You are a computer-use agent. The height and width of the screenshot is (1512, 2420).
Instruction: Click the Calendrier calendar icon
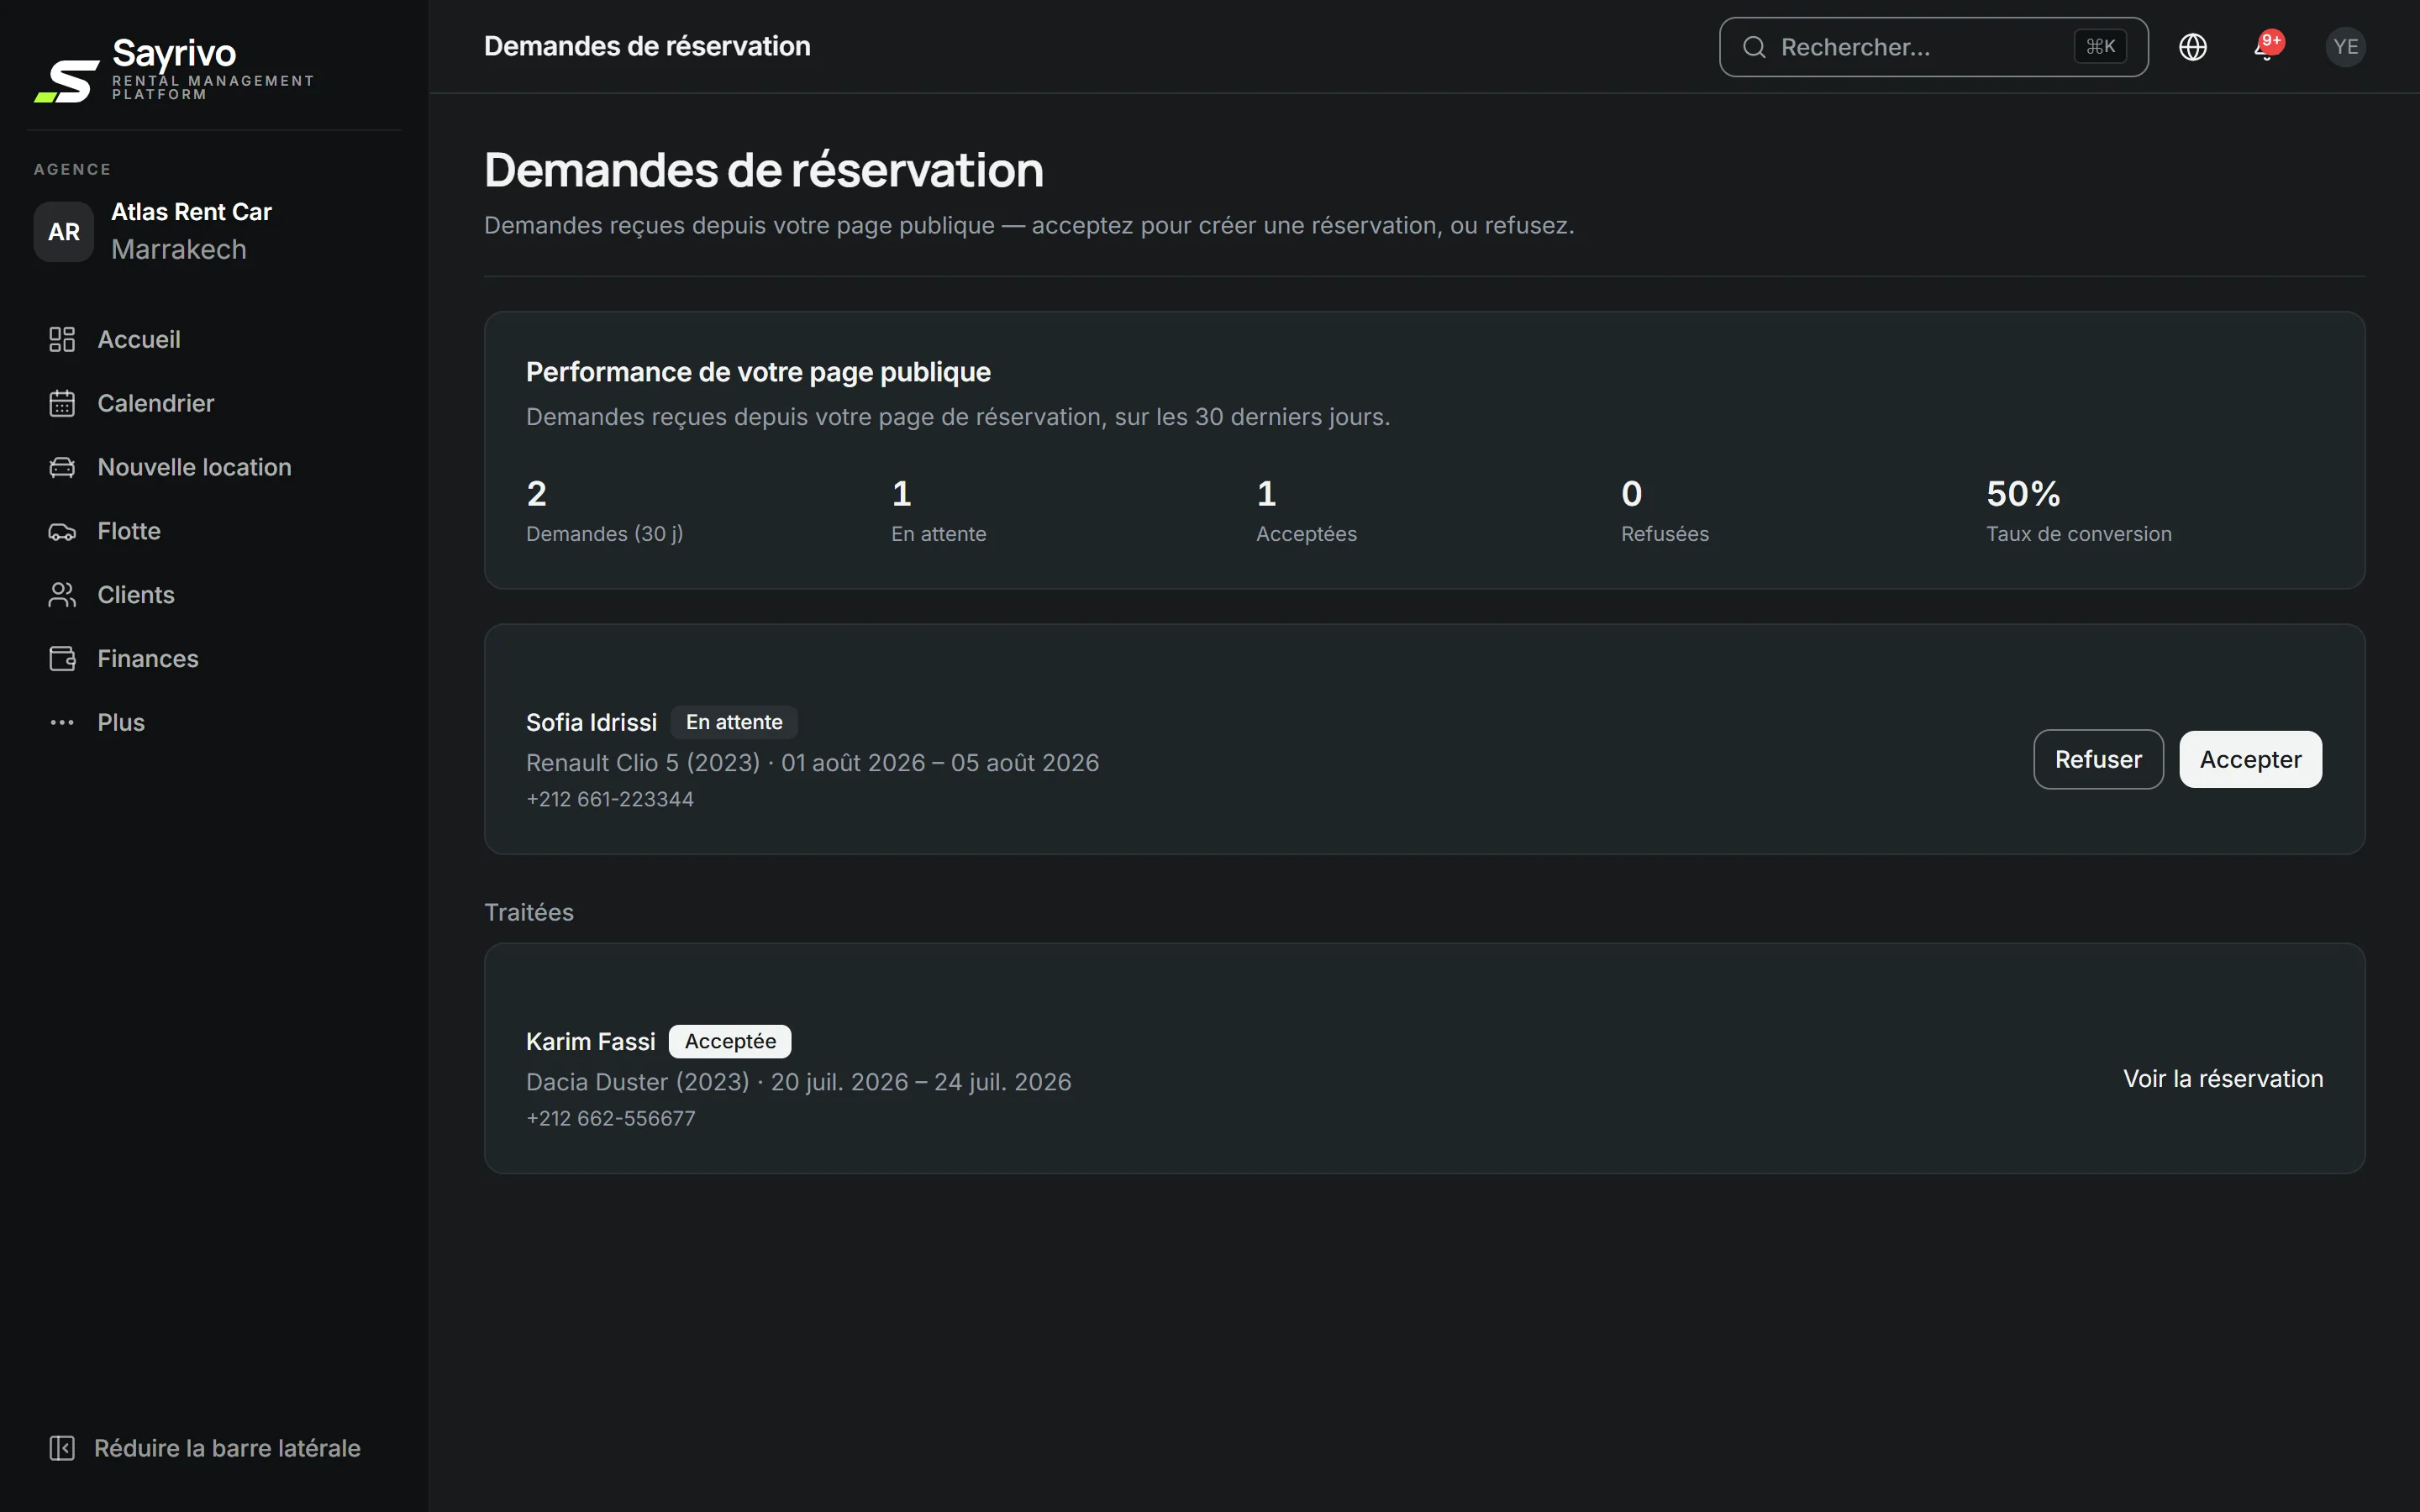point(62,403)
